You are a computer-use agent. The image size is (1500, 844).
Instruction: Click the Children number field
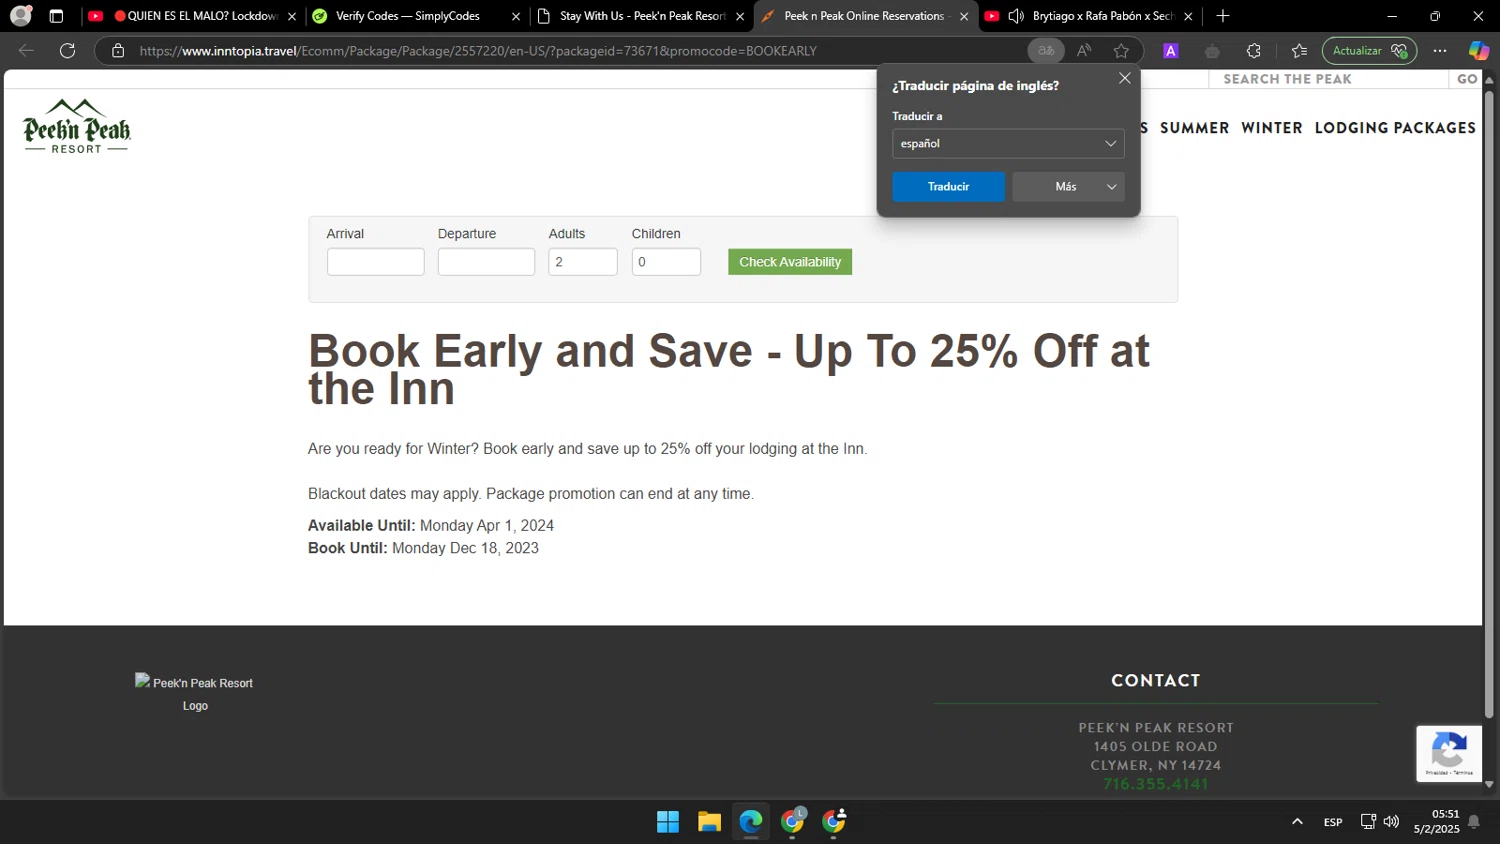(x=666, y=262)
